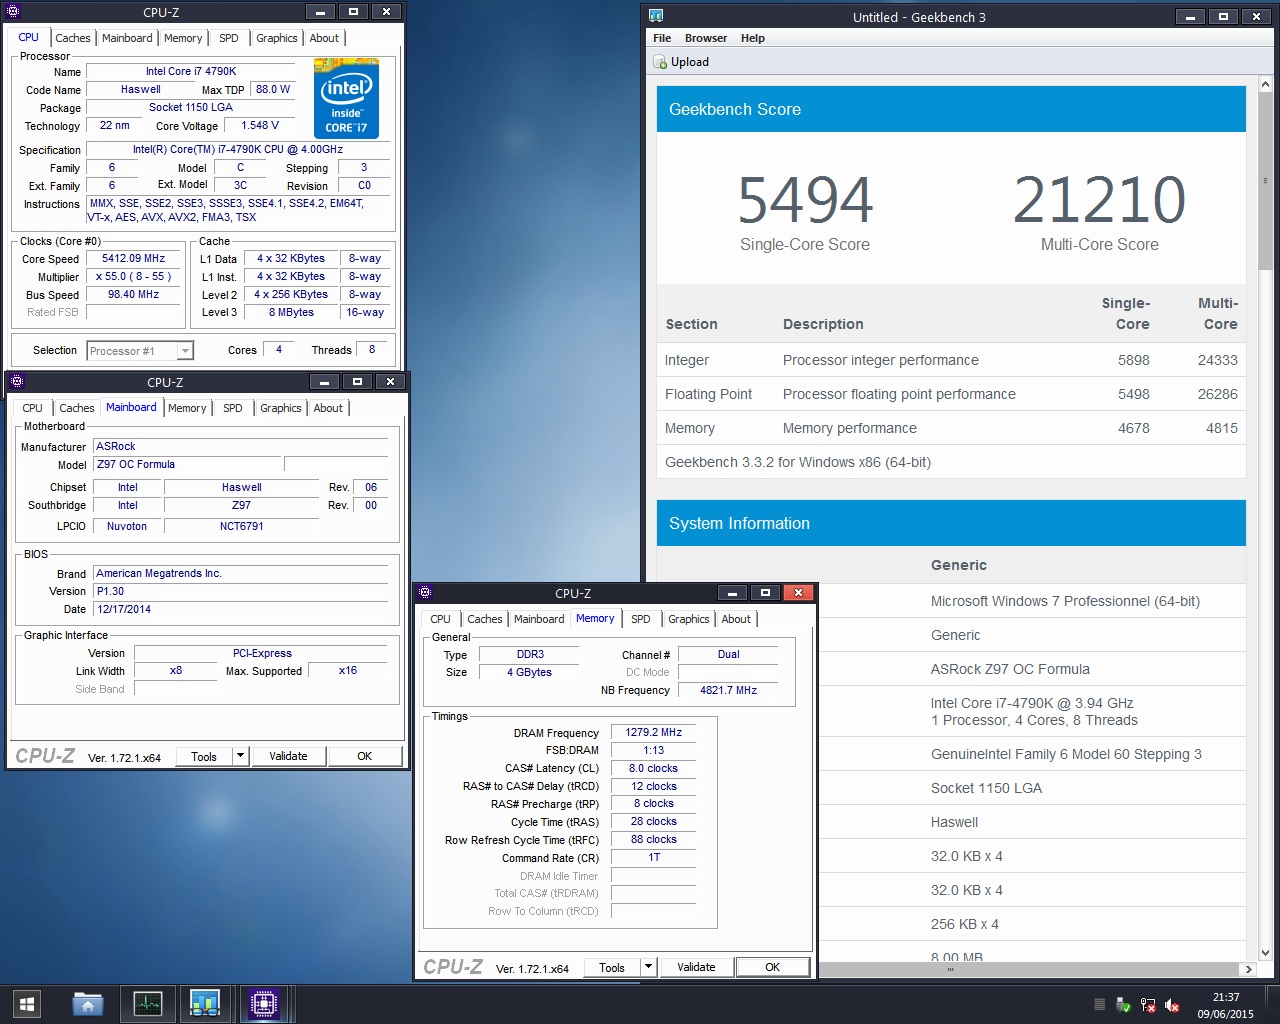Click the Memory CPU-Z window title icon

coord(425,592)
